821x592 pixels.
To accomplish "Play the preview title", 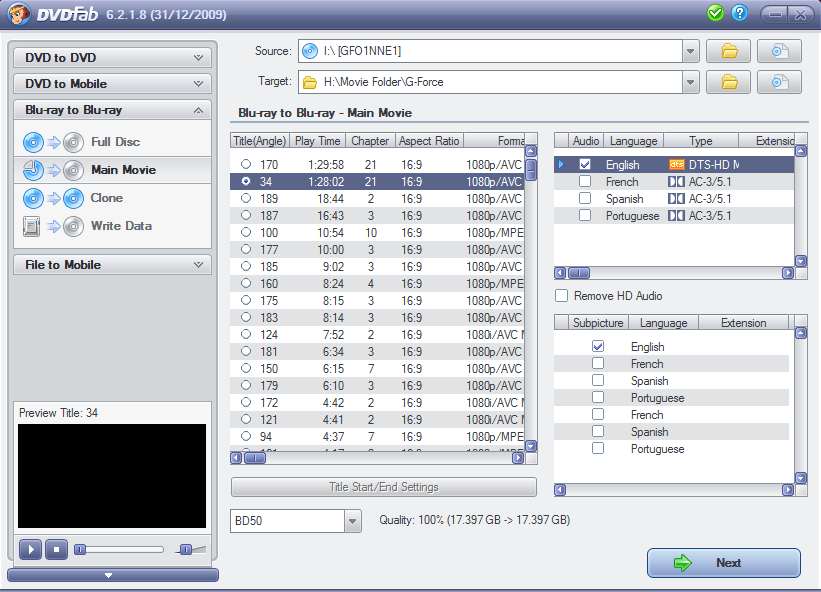I will tap(30, 550).
